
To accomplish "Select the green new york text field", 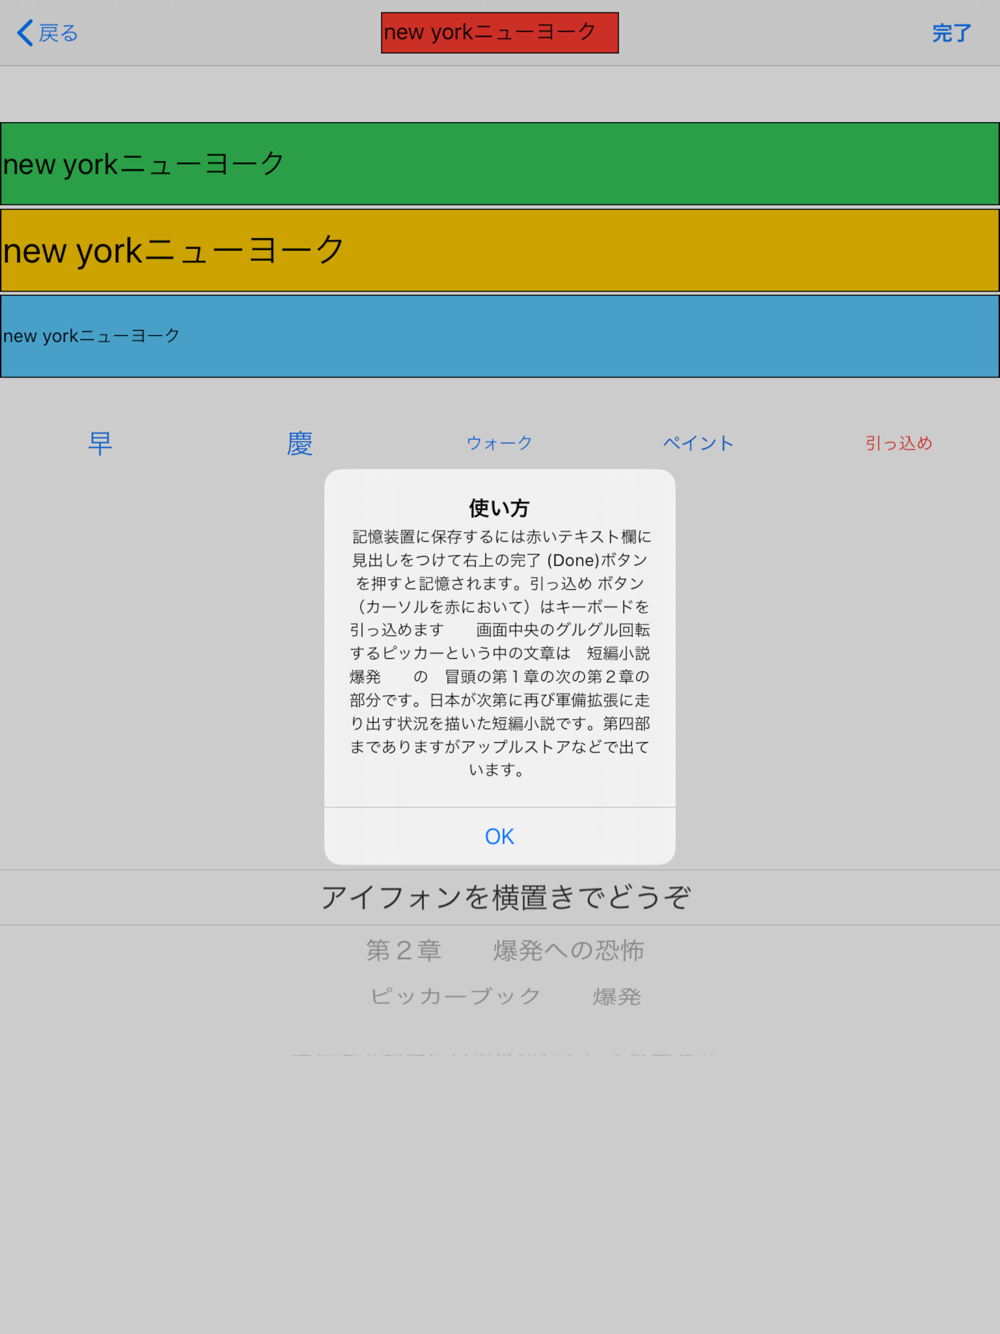I will (500, 164).
